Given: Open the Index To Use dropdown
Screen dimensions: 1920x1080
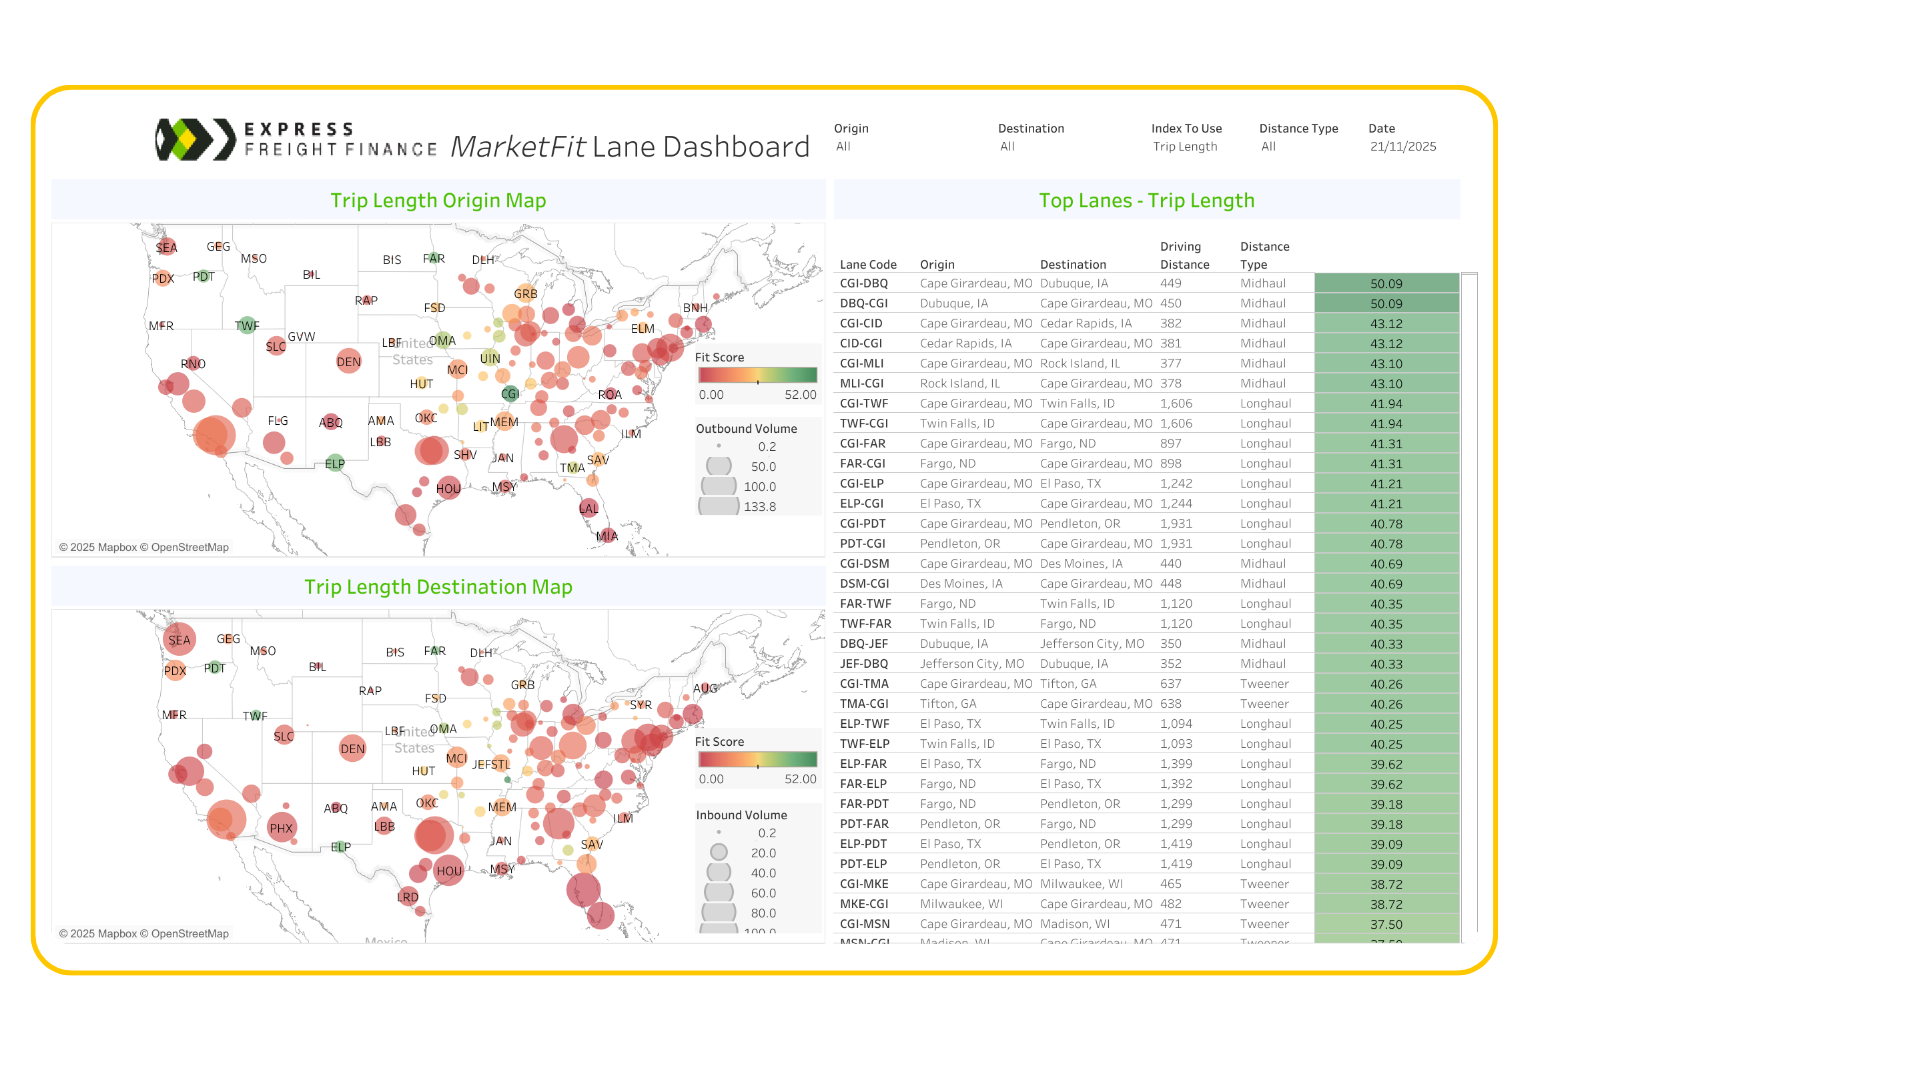Looking at the screenshot, I should pos(1185,147).
